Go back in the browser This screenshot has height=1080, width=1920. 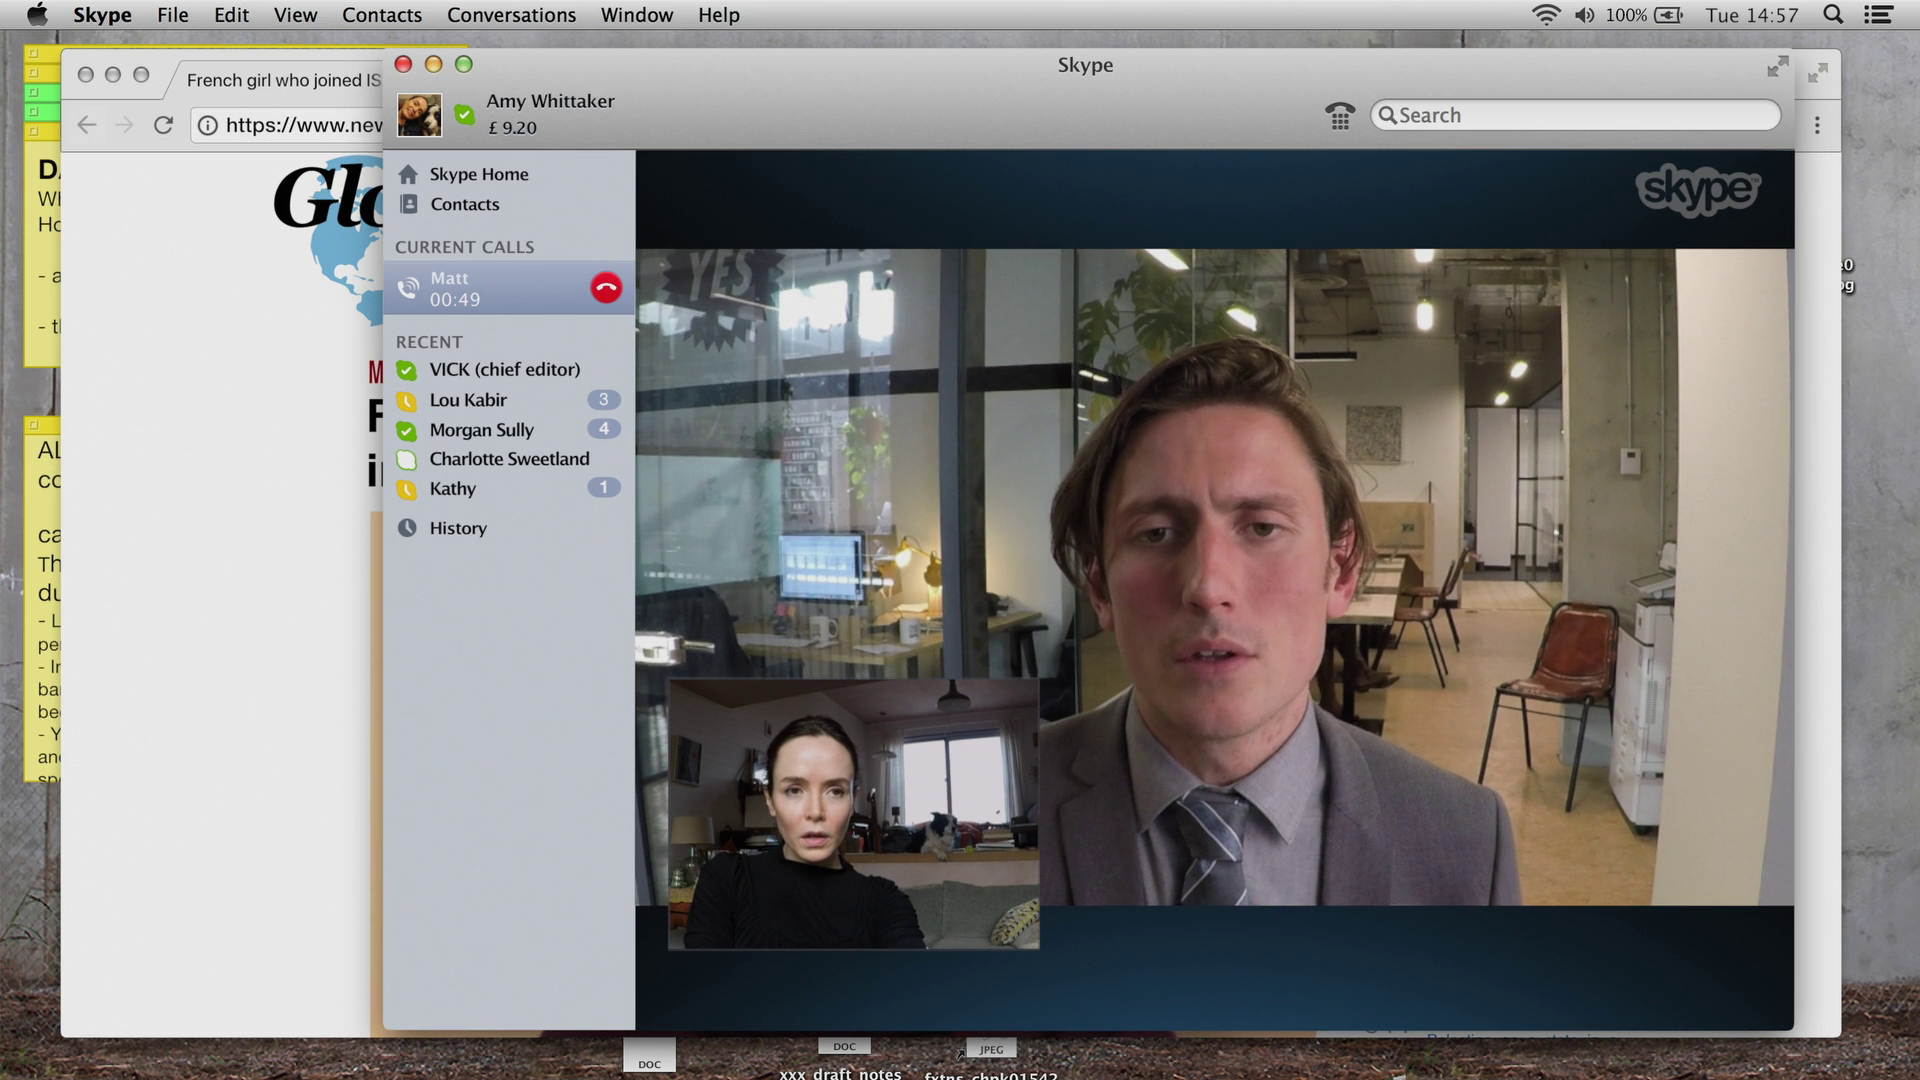pyautogui.click(x=87, y=125)
